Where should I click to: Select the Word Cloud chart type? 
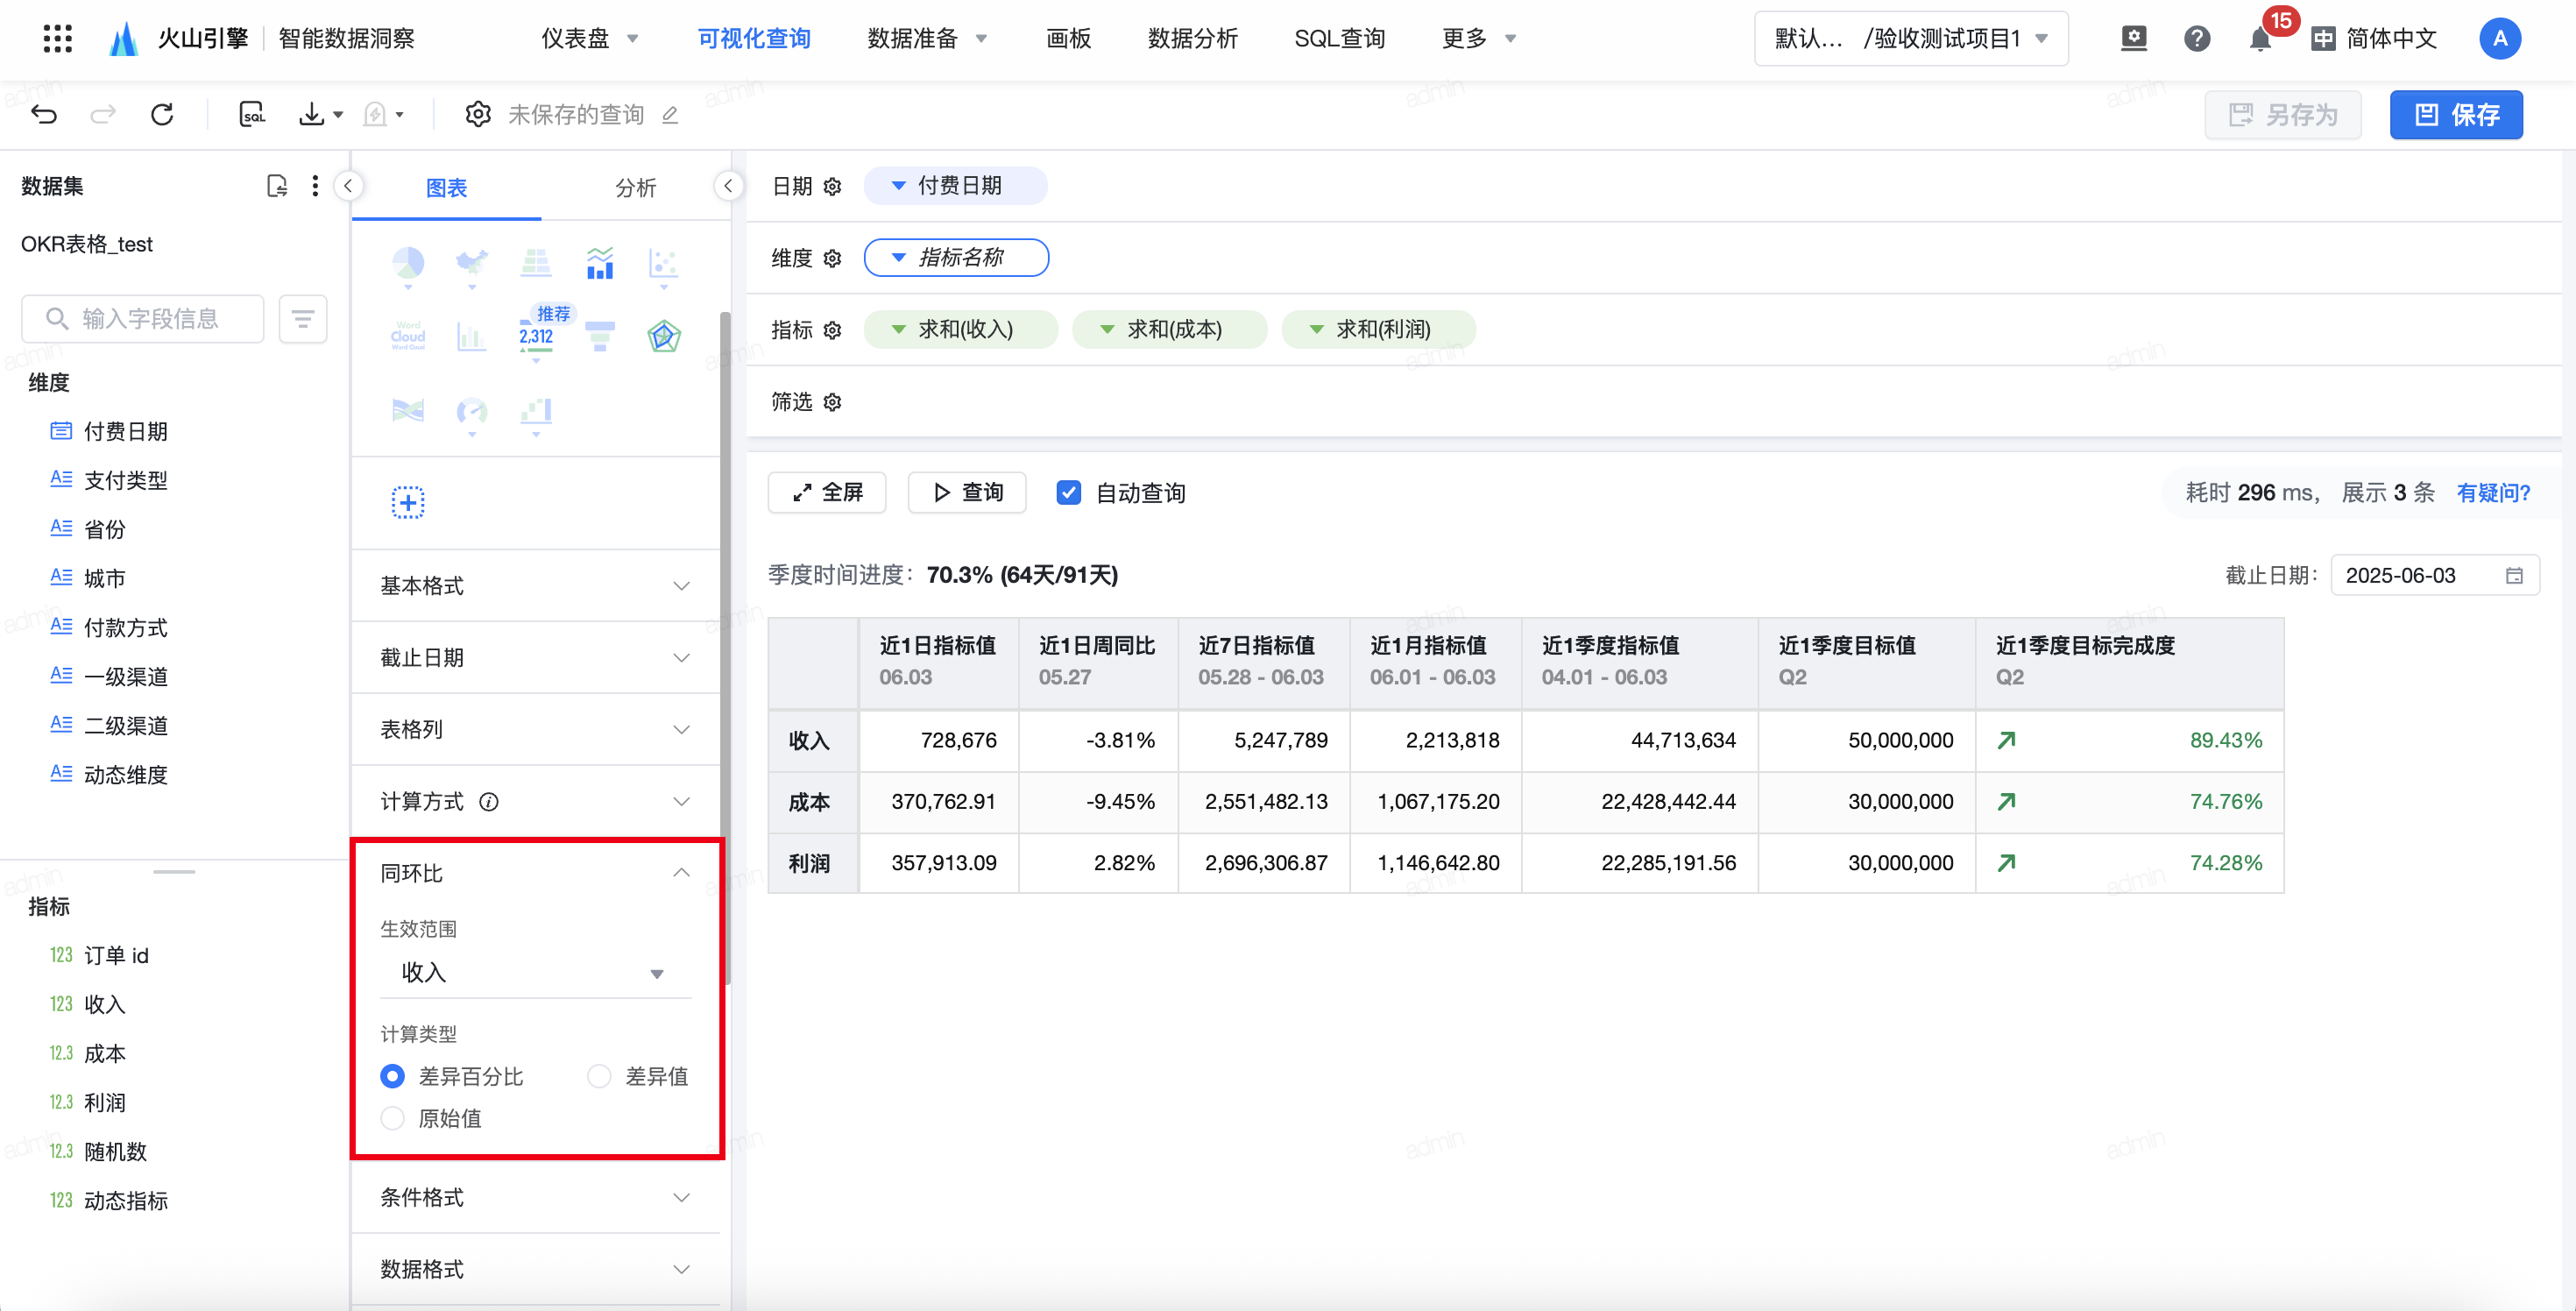407,336
